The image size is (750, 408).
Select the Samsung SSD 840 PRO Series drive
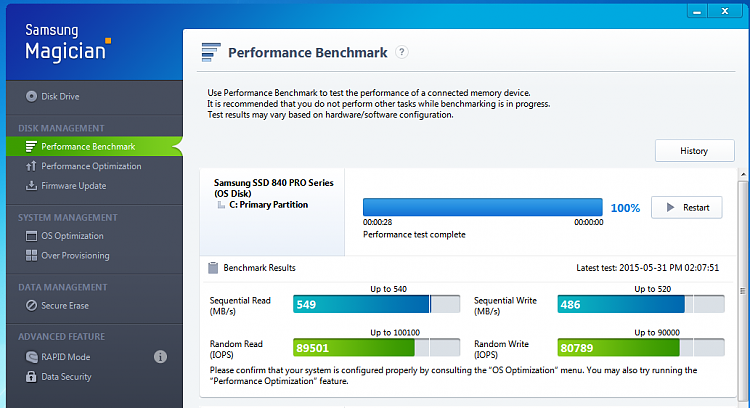pos(274,187)
